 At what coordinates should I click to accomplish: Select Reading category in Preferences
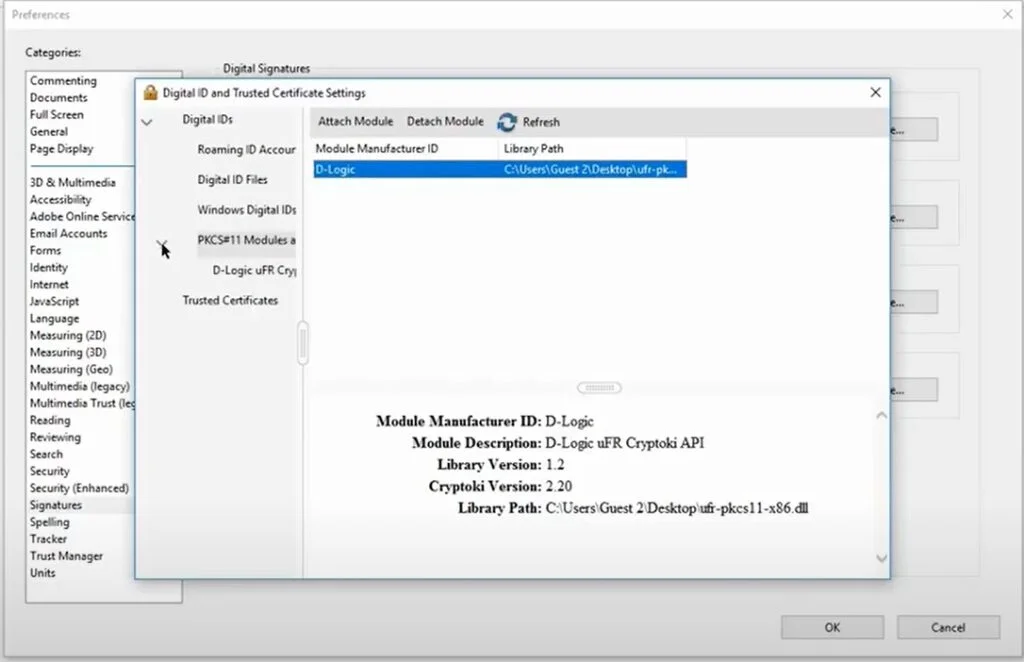(50, 420)
